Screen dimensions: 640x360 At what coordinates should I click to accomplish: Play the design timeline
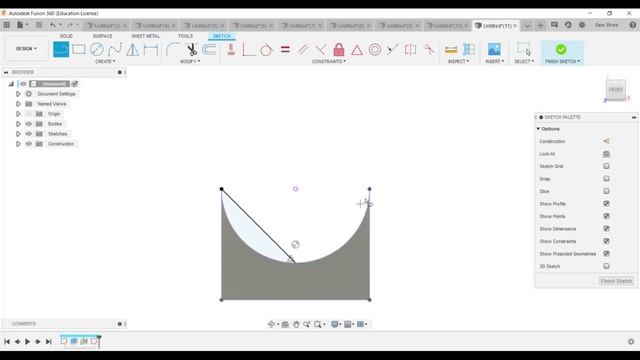[27, 342]
